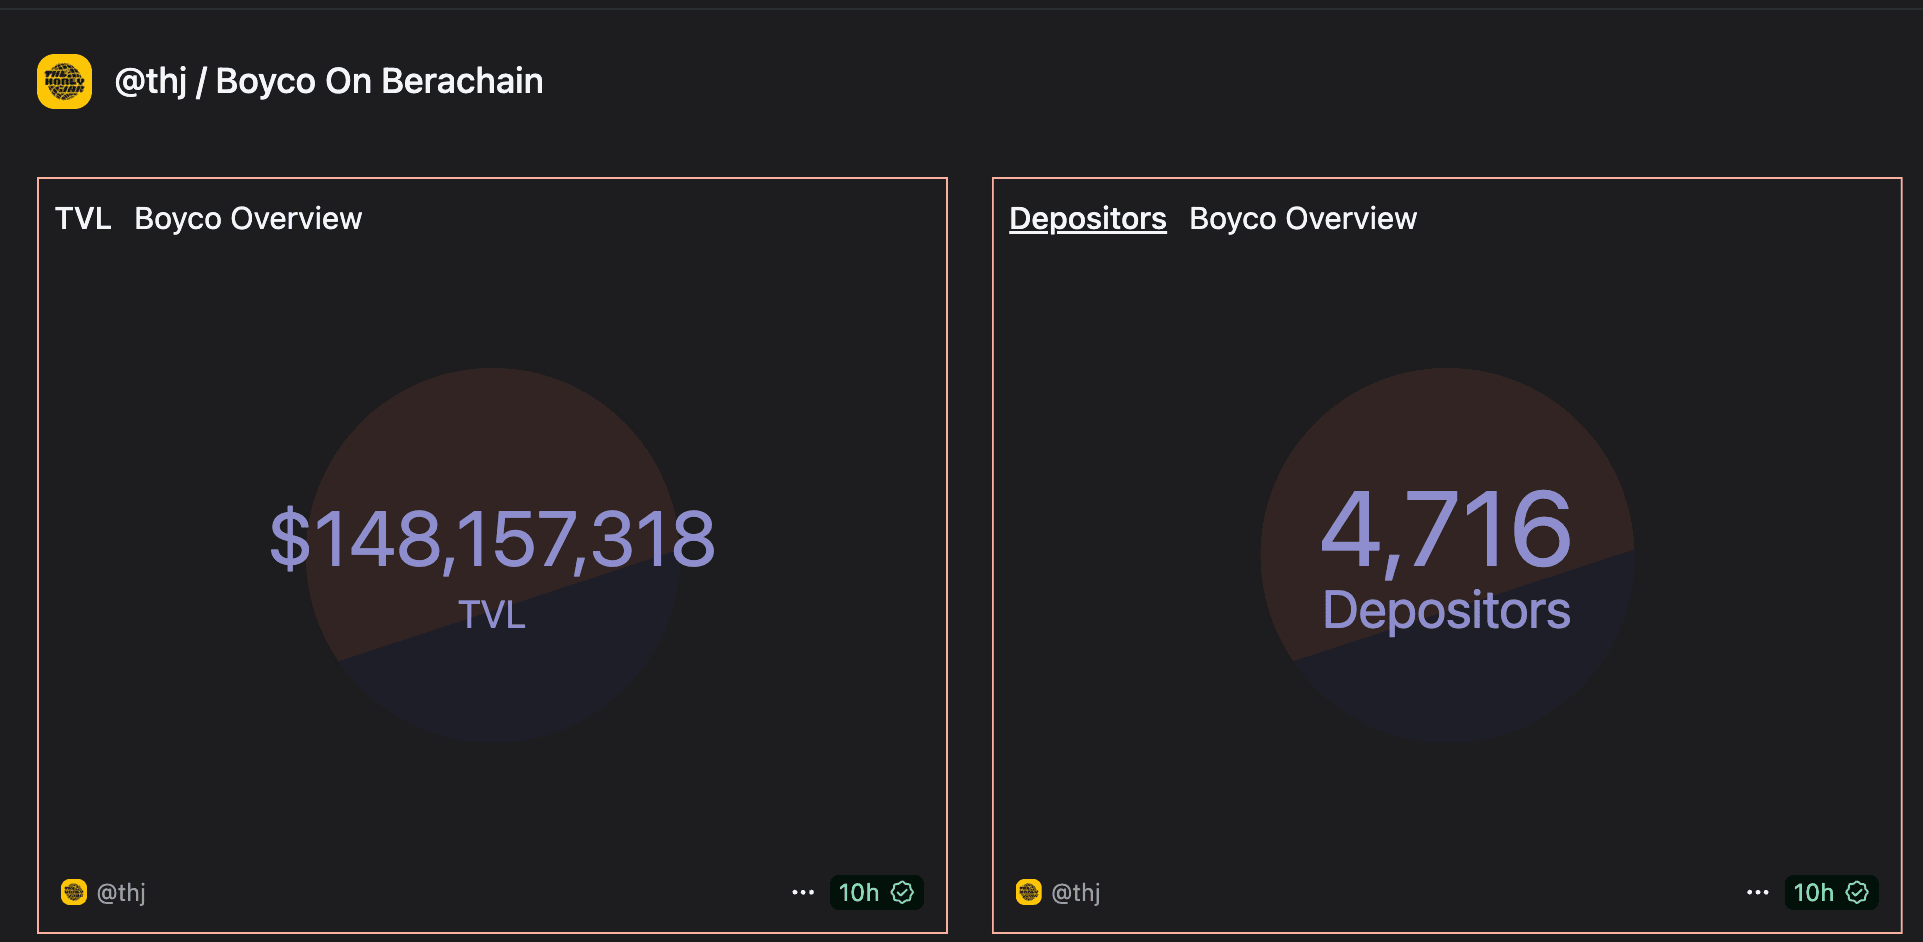
Task: Open three-dot menu in TVL panel
Action: 803,892
